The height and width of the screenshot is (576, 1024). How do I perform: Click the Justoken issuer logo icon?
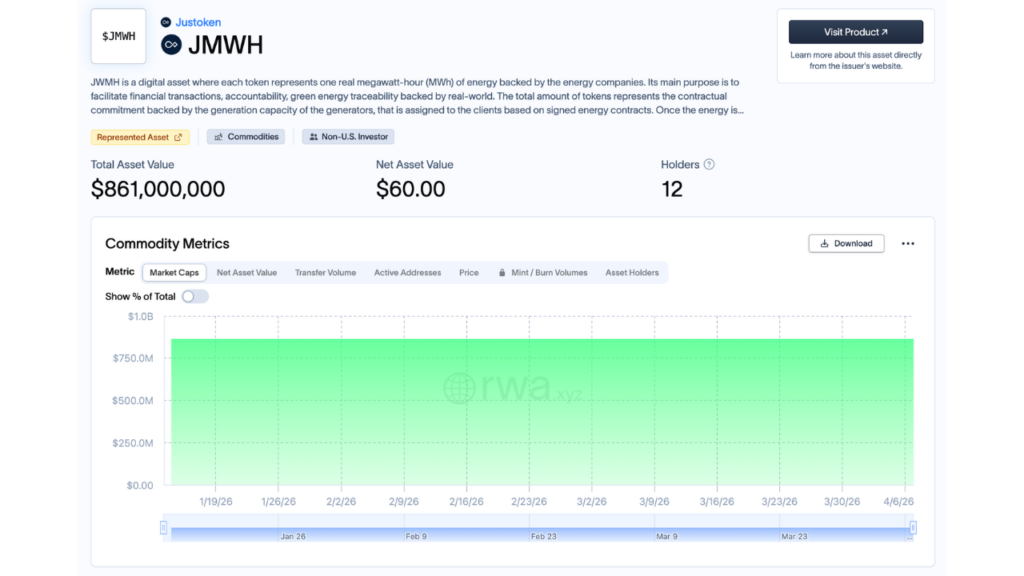click(x=165, y=22)
